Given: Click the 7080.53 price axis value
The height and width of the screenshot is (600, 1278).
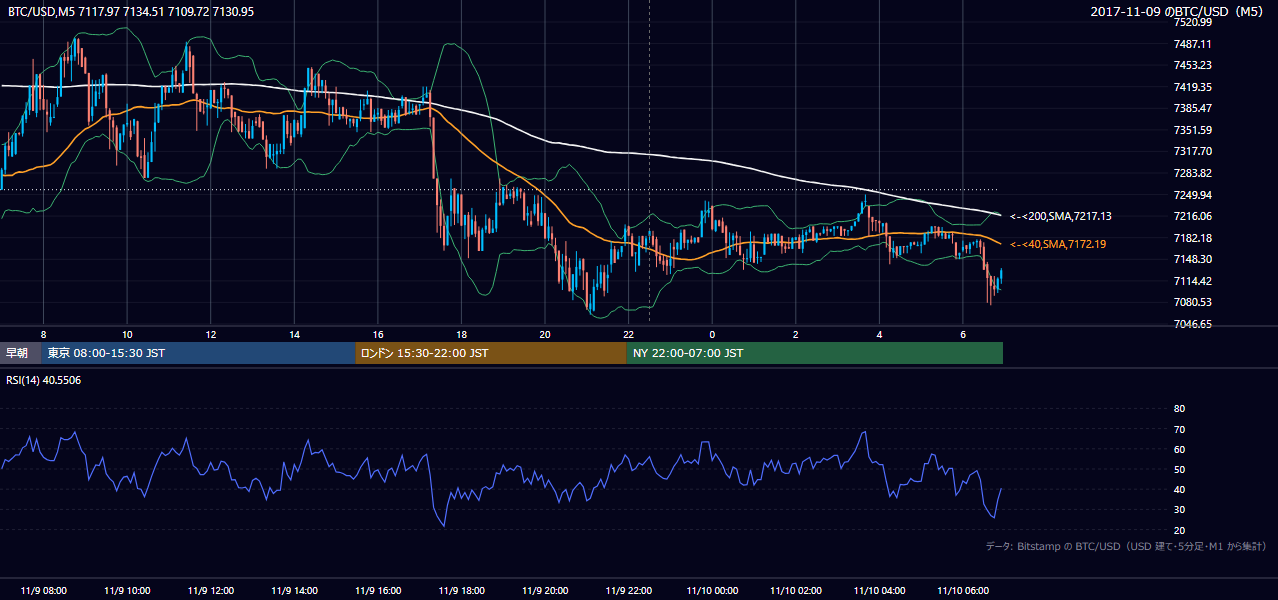Looking at the screenshot, I should [x=1193, y=302].
